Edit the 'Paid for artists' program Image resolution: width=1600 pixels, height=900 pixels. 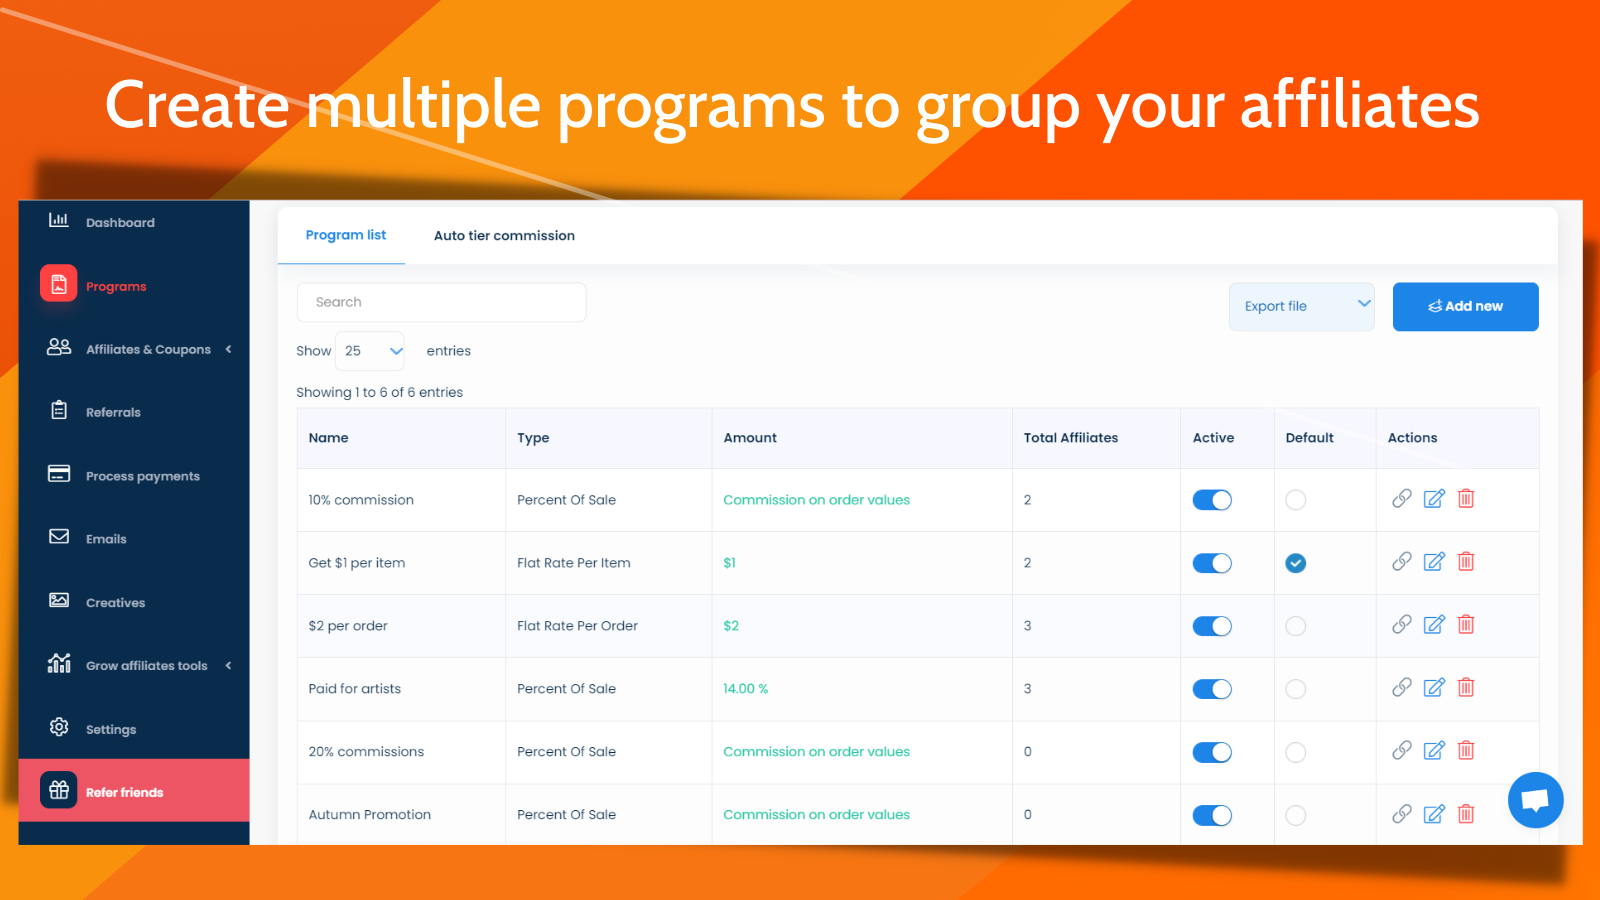pos(1433,687)
